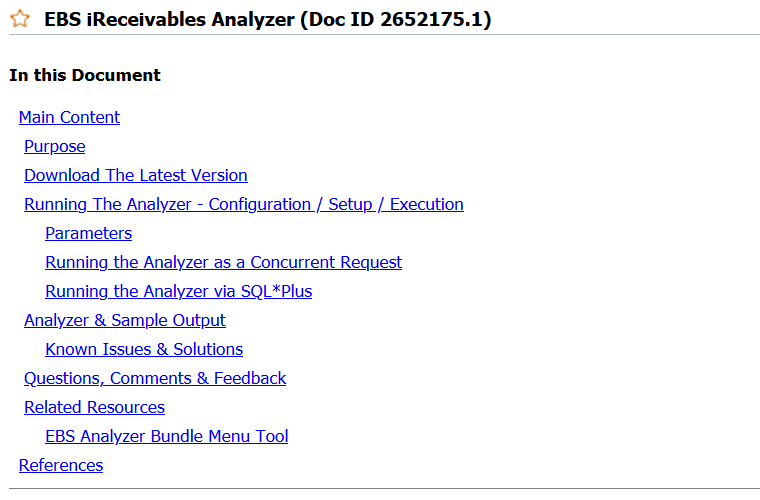Click the divider line below References
The height and width of the screenshot is (500, 760).
point(380,488)
